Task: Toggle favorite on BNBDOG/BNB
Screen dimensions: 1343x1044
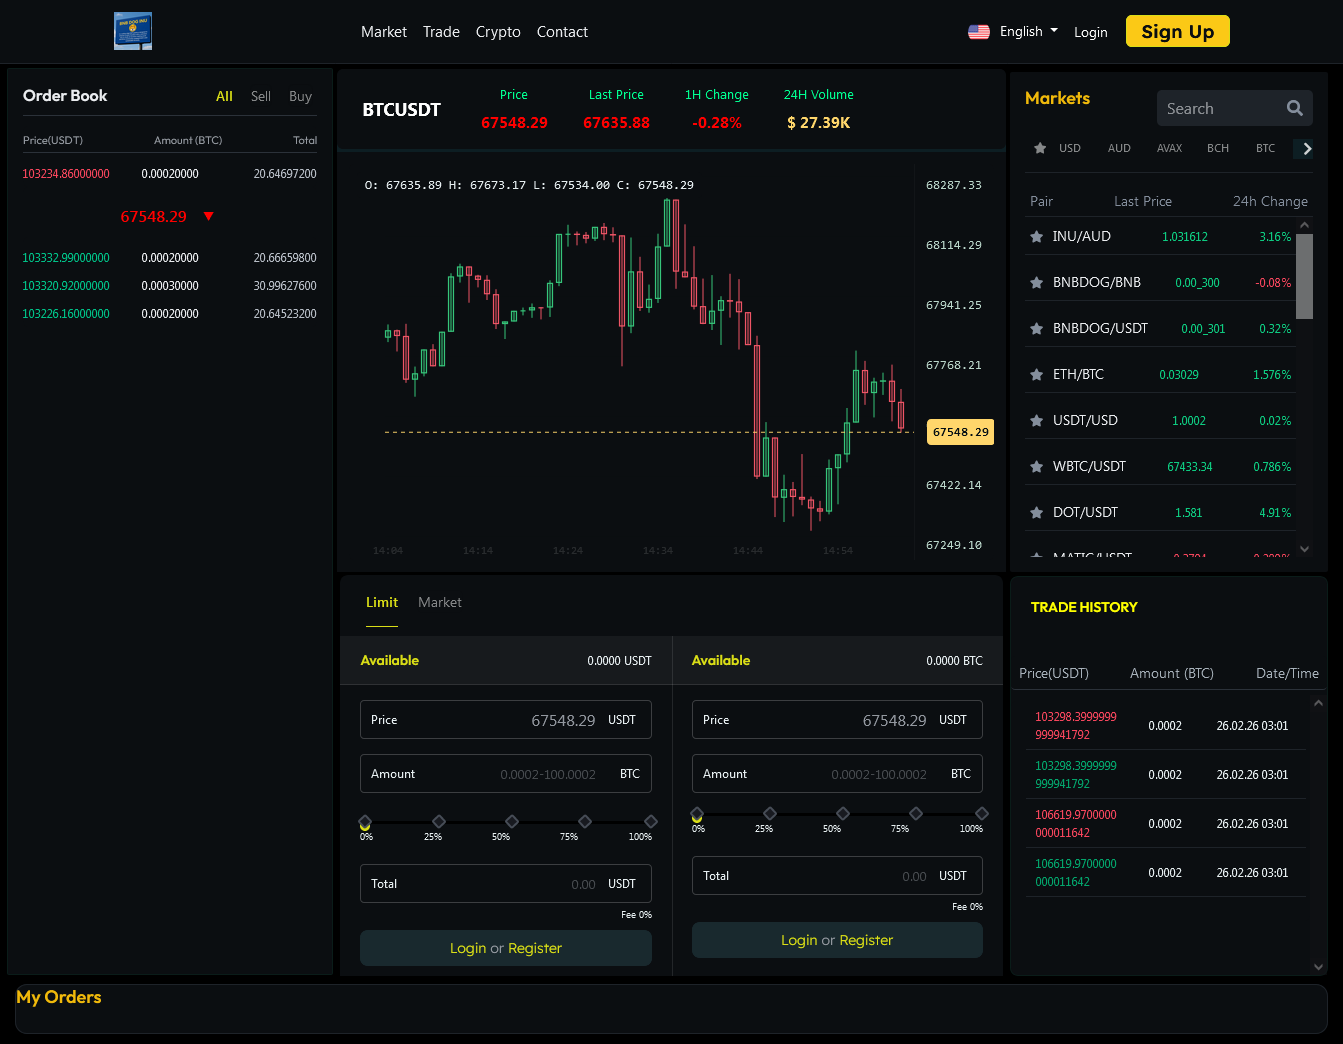Action: point(1036,282)
